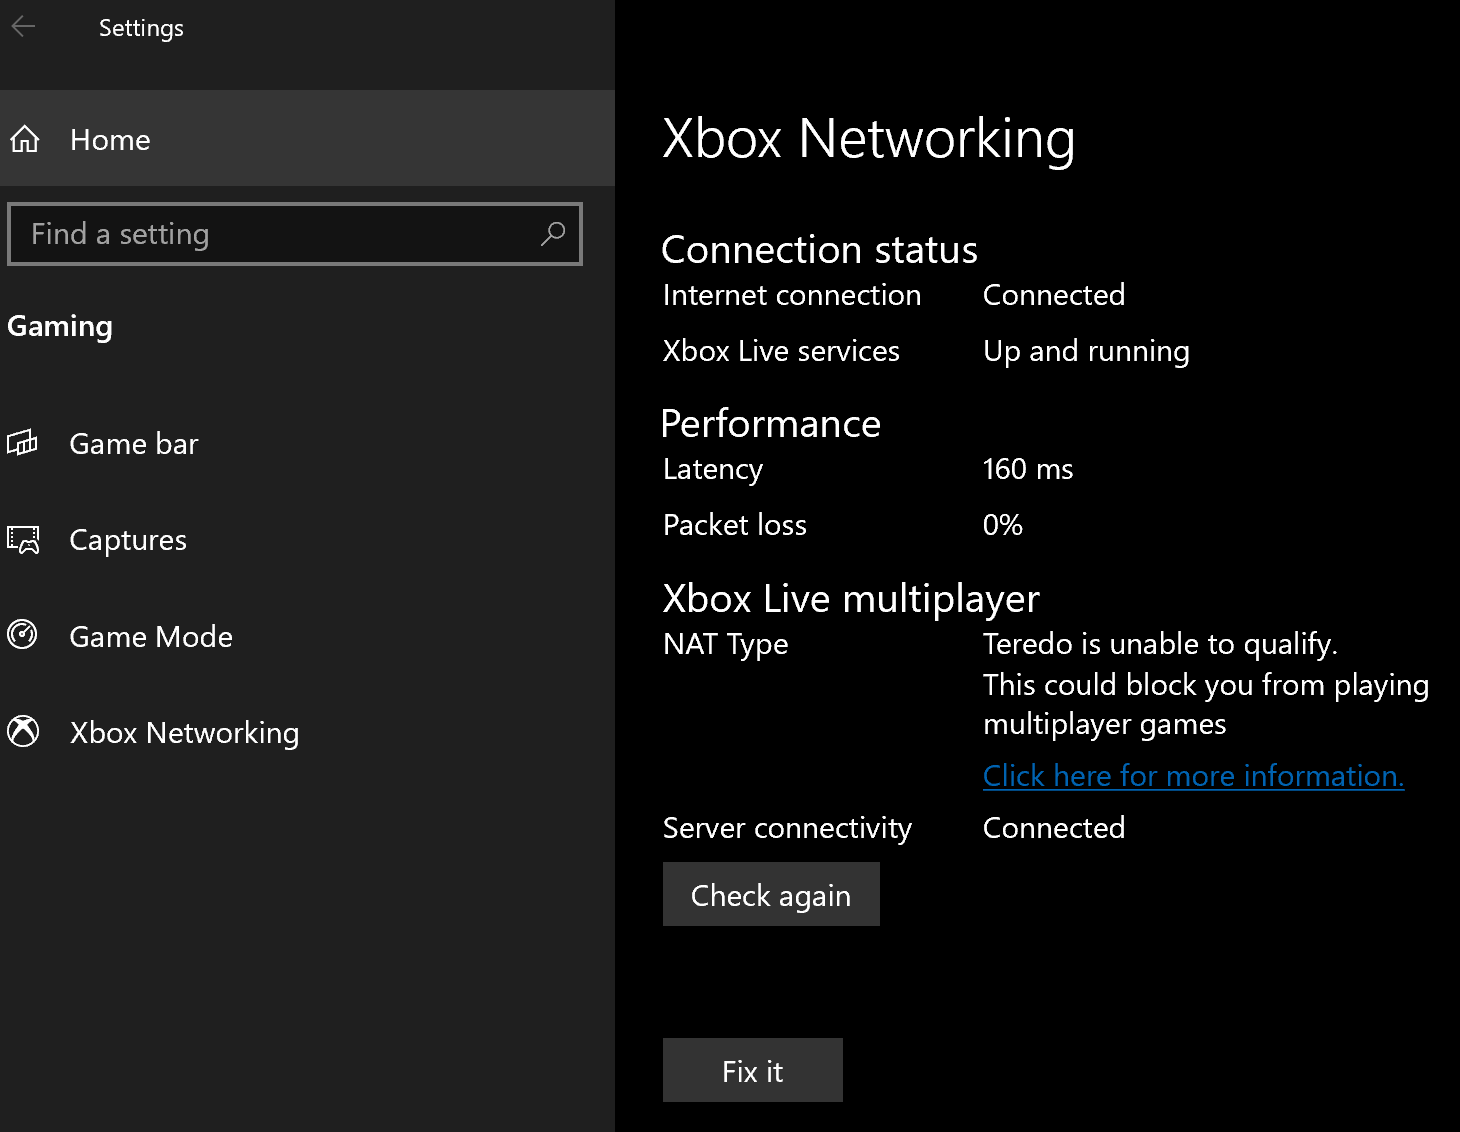Click the Internet connection label

792,295
